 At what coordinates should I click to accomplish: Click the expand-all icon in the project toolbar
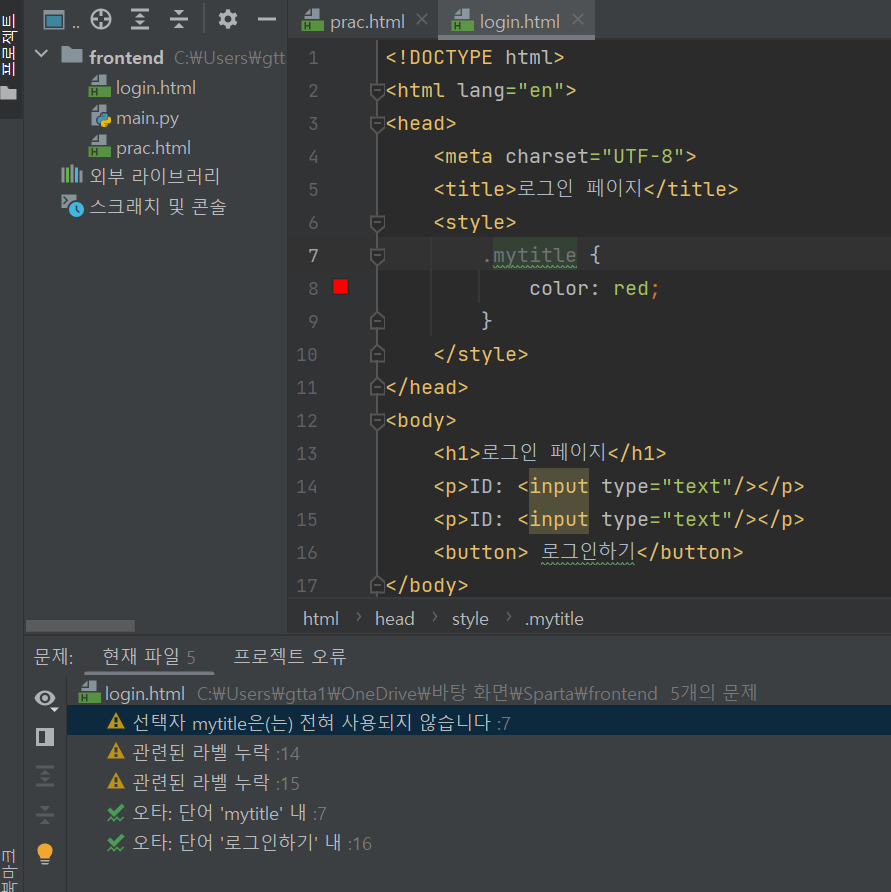click(139, 20)
